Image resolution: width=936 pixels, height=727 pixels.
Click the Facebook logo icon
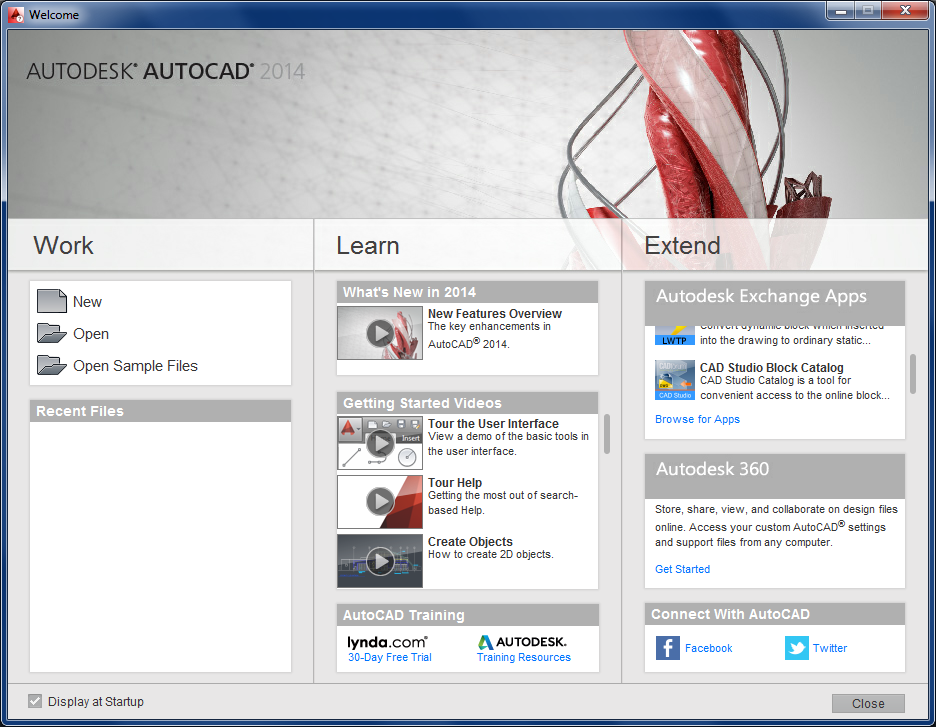tap(667, 648)
